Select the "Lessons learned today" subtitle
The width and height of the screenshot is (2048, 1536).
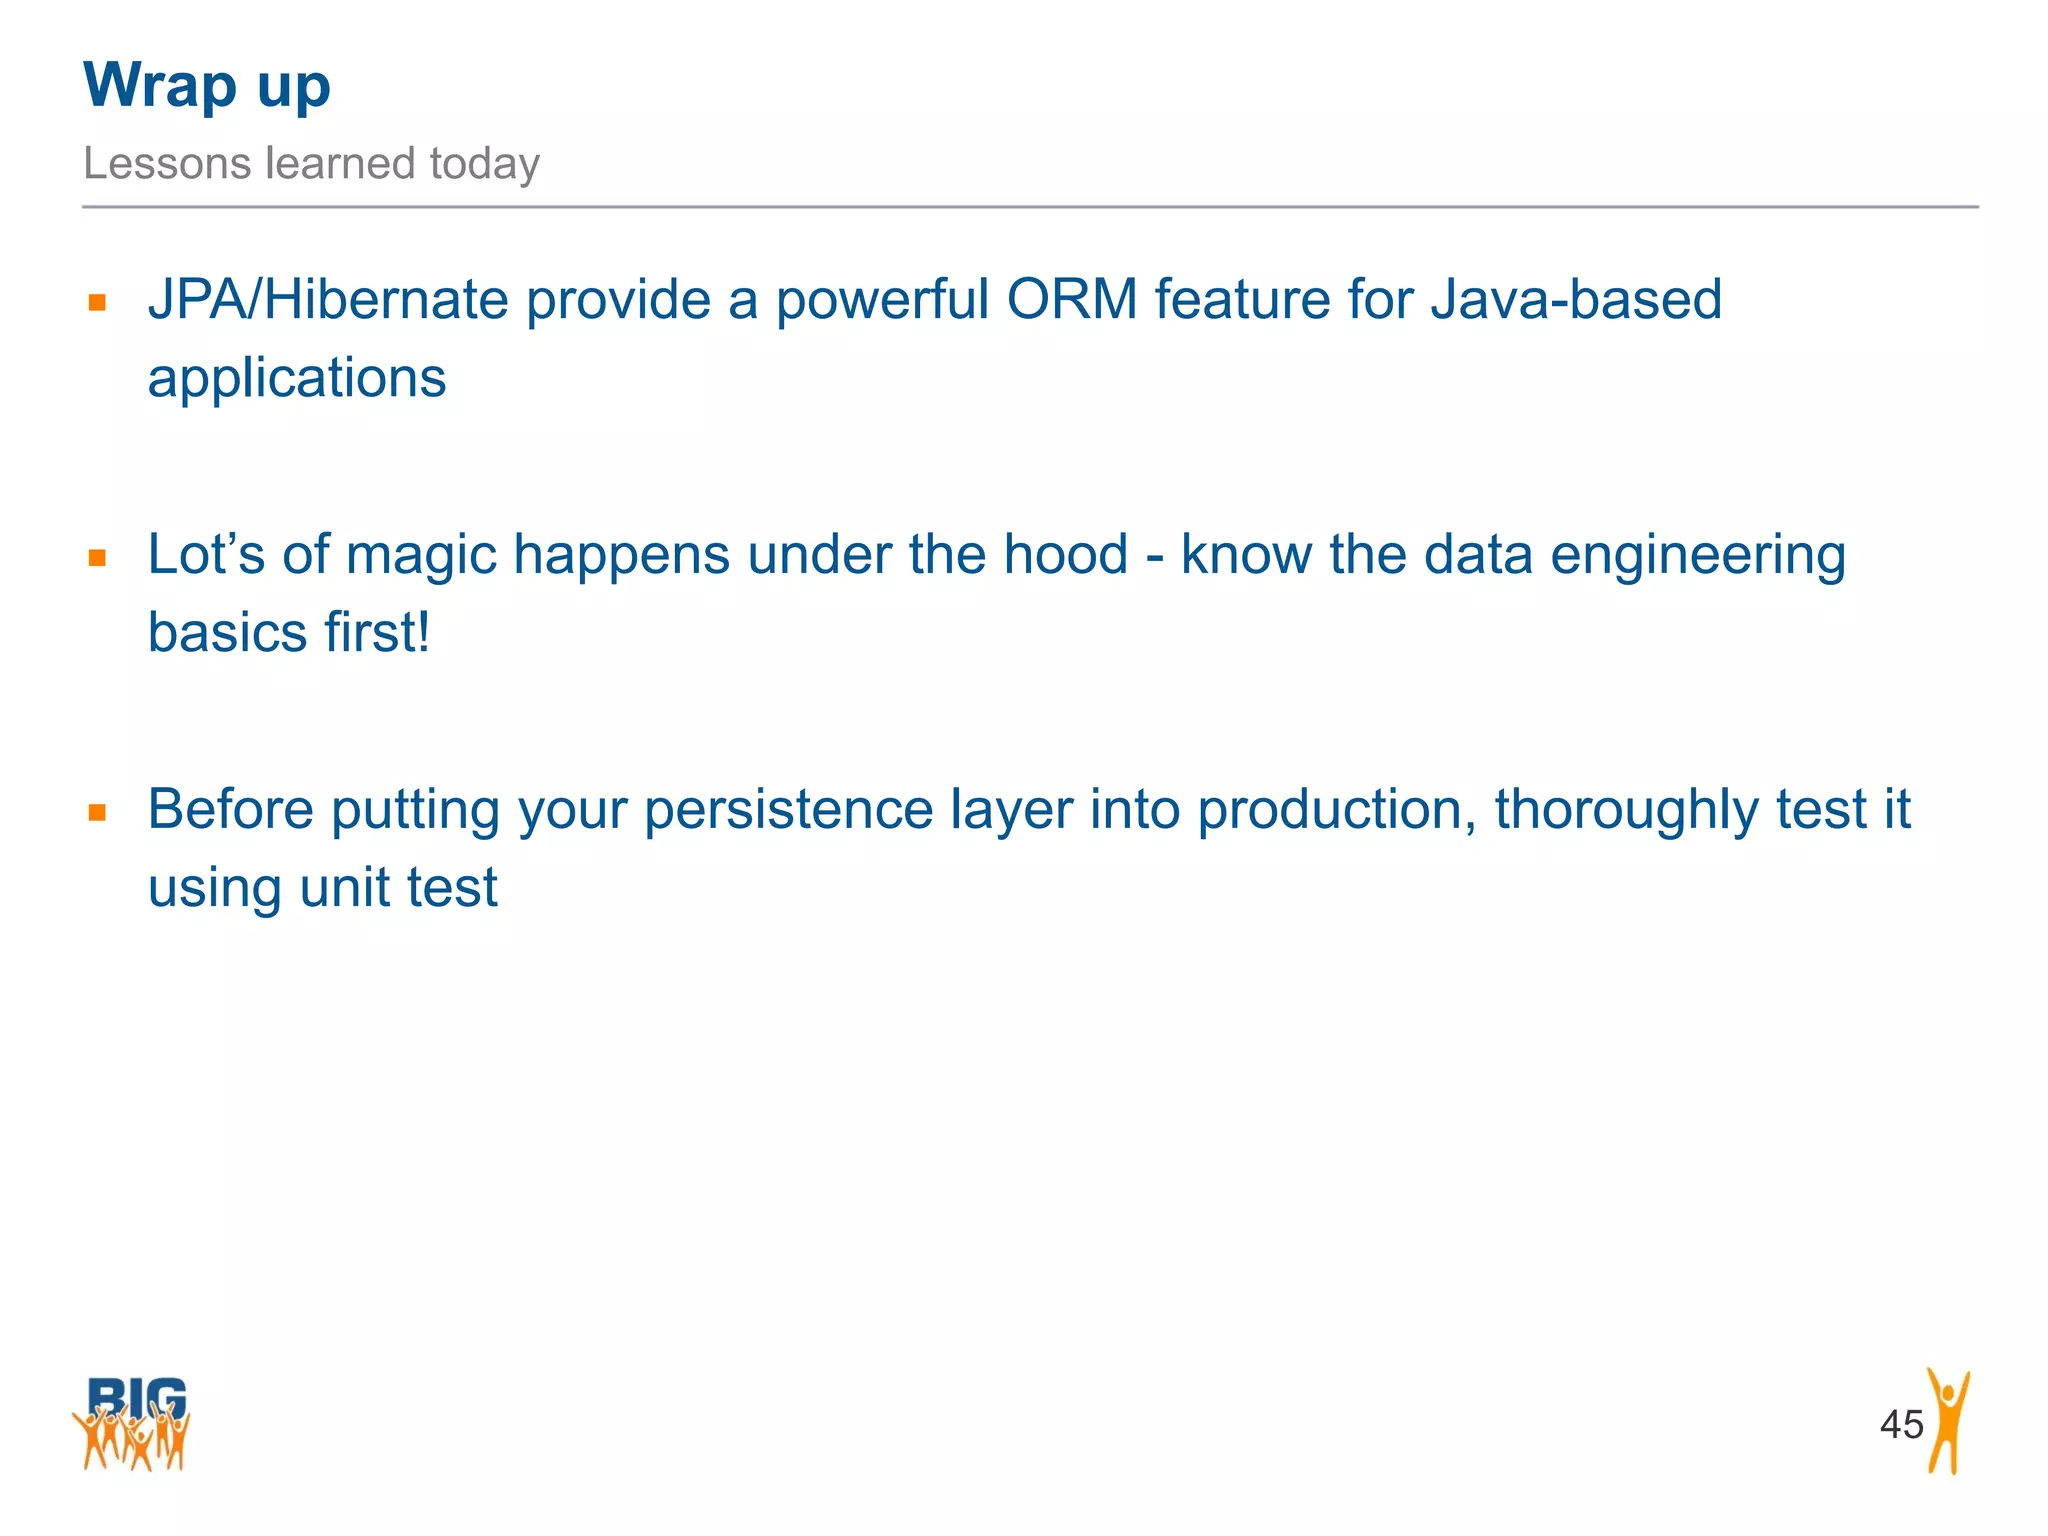point(311,163)
